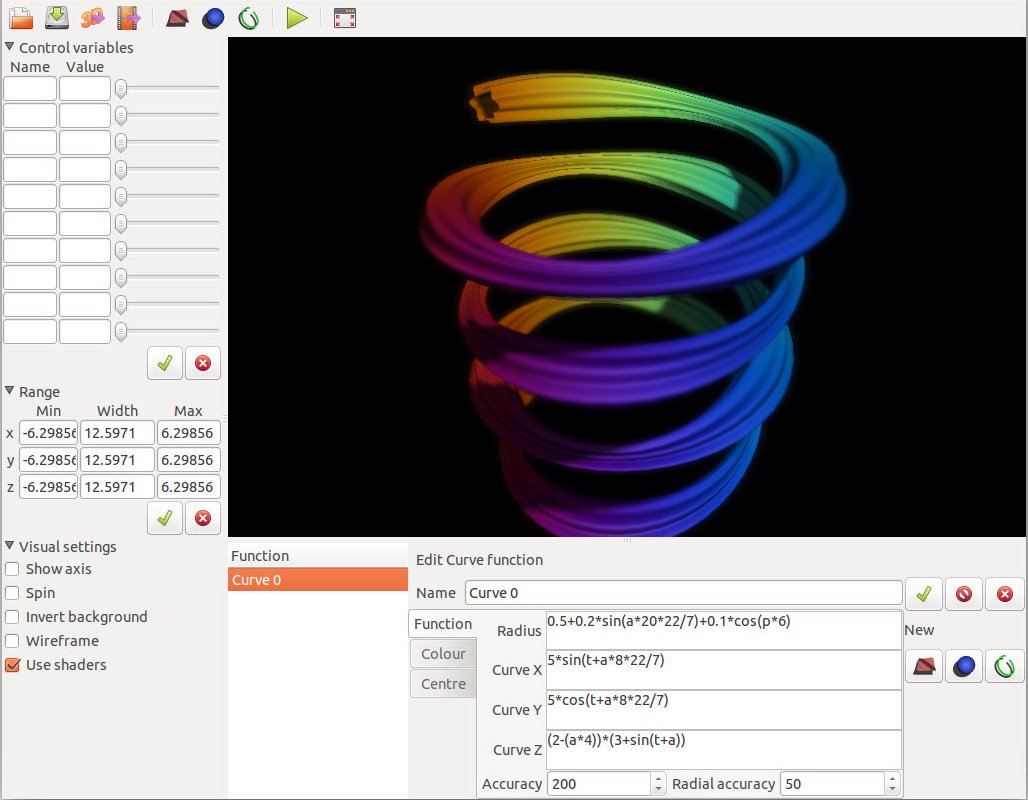The height and width of the screenshot is (800, 1028).
Task: Add a new sphere from the top toolbar
Action: (213, 18)
